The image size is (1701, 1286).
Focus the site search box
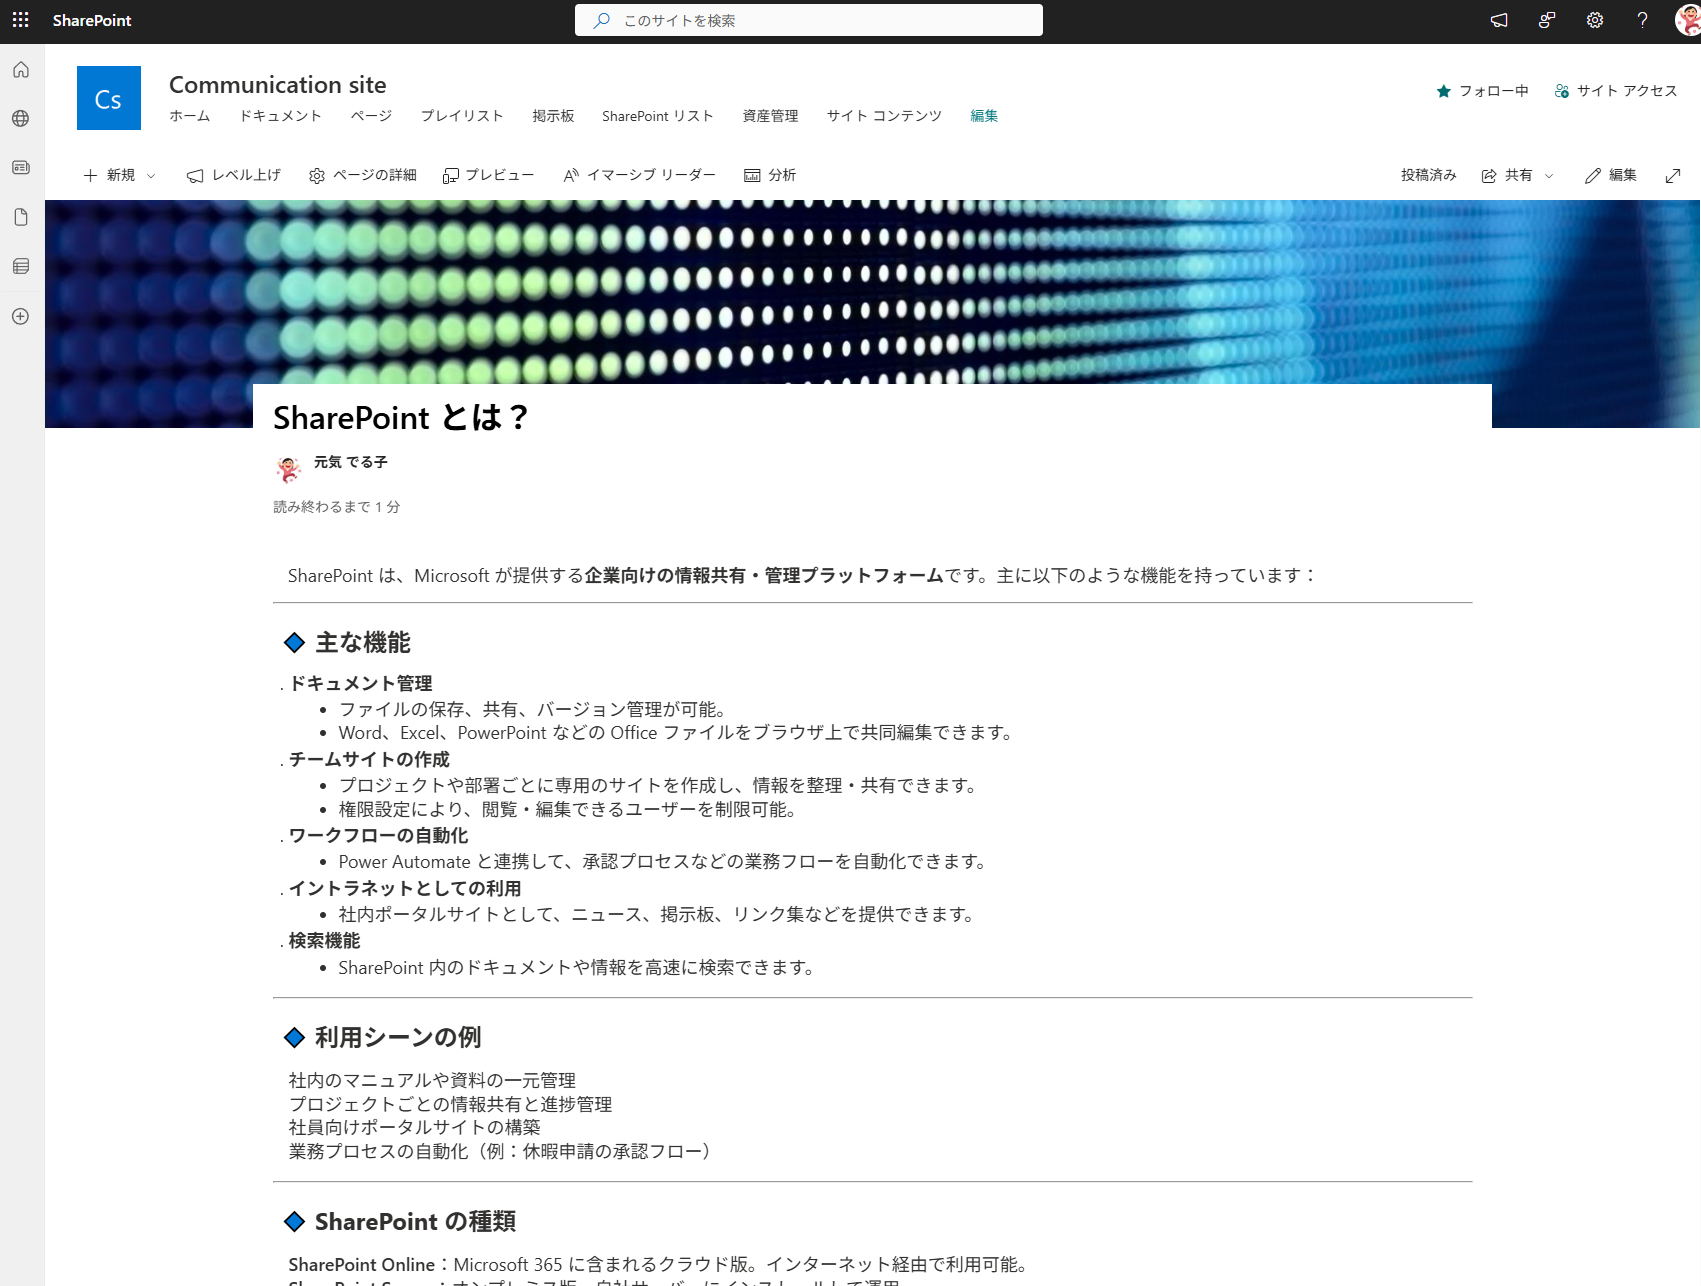click(808, 20)
